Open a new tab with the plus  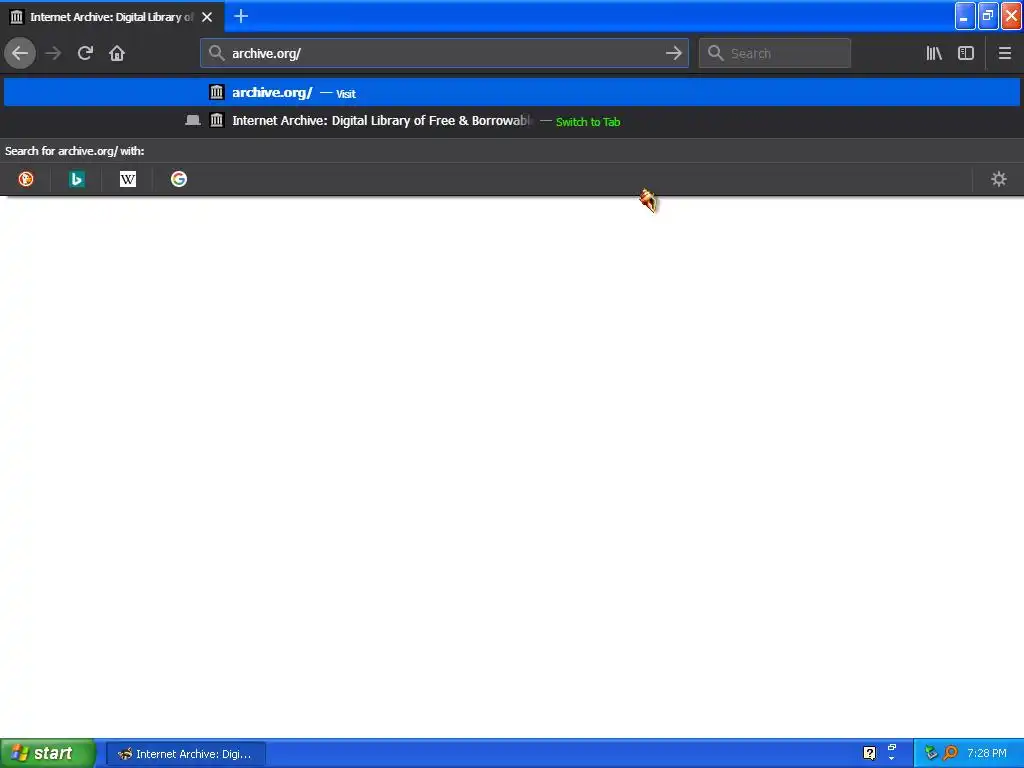point(241,16)
